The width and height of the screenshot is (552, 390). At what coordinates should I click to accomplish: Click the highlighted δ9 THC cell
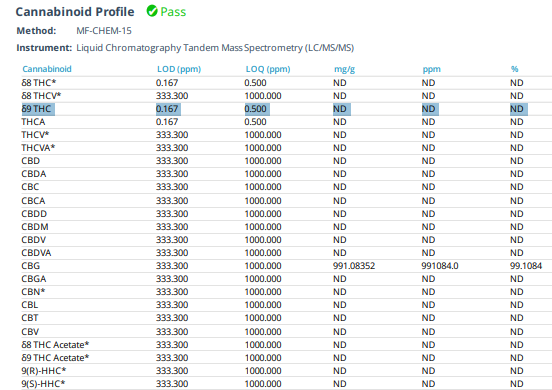pyautogui.click(x=38, y=109)
